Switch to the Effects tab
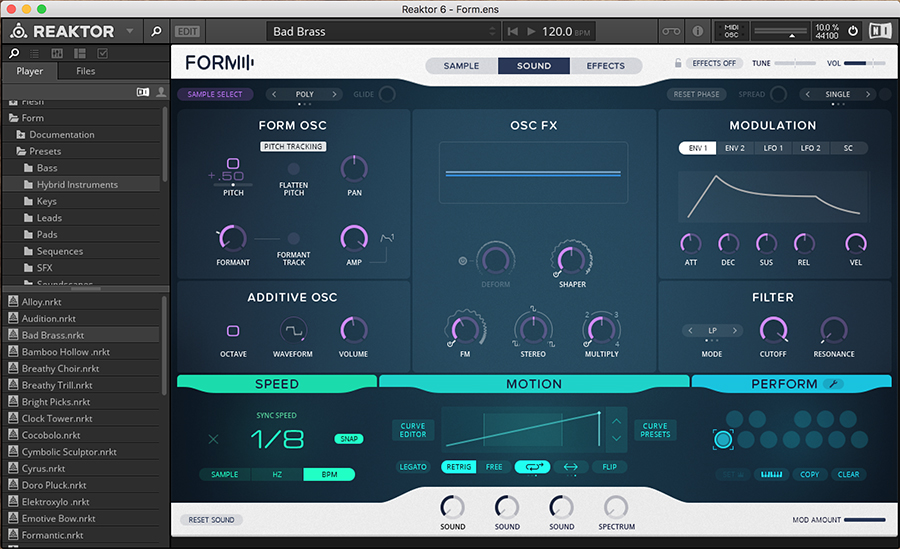The height and width of the screenshot is (549, 900). (x=605, y=66)
